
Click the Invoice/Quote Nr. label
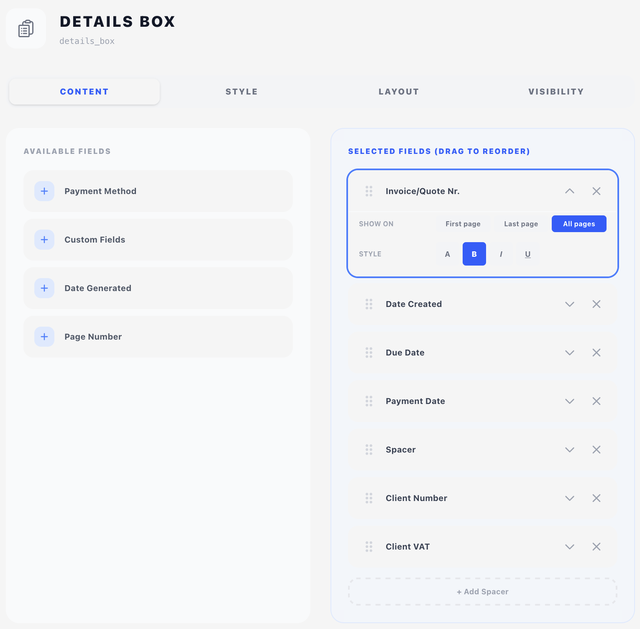click(422, 191)
